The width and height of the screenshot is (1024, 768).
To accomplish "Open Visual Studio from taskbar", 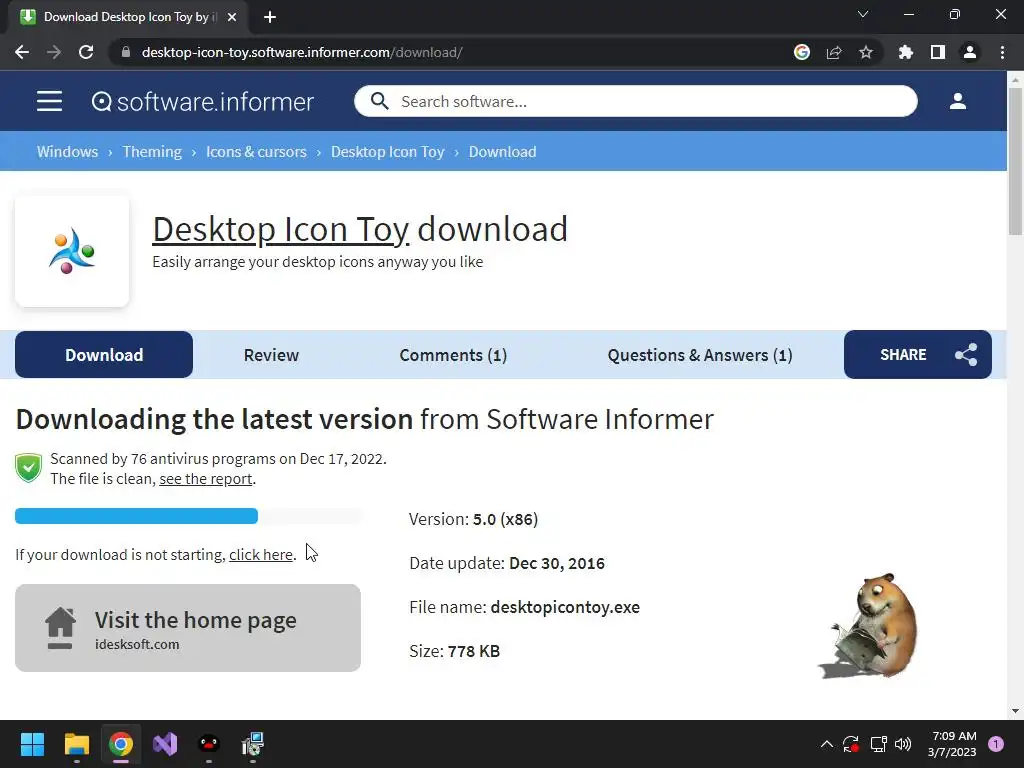I will [165, 744].
